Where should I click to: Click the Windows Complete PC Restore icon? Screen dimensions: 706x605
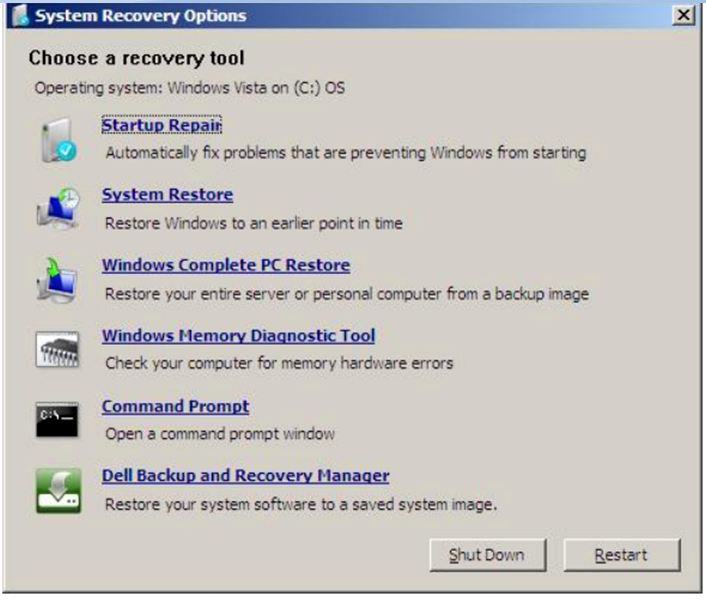[57, 280]
